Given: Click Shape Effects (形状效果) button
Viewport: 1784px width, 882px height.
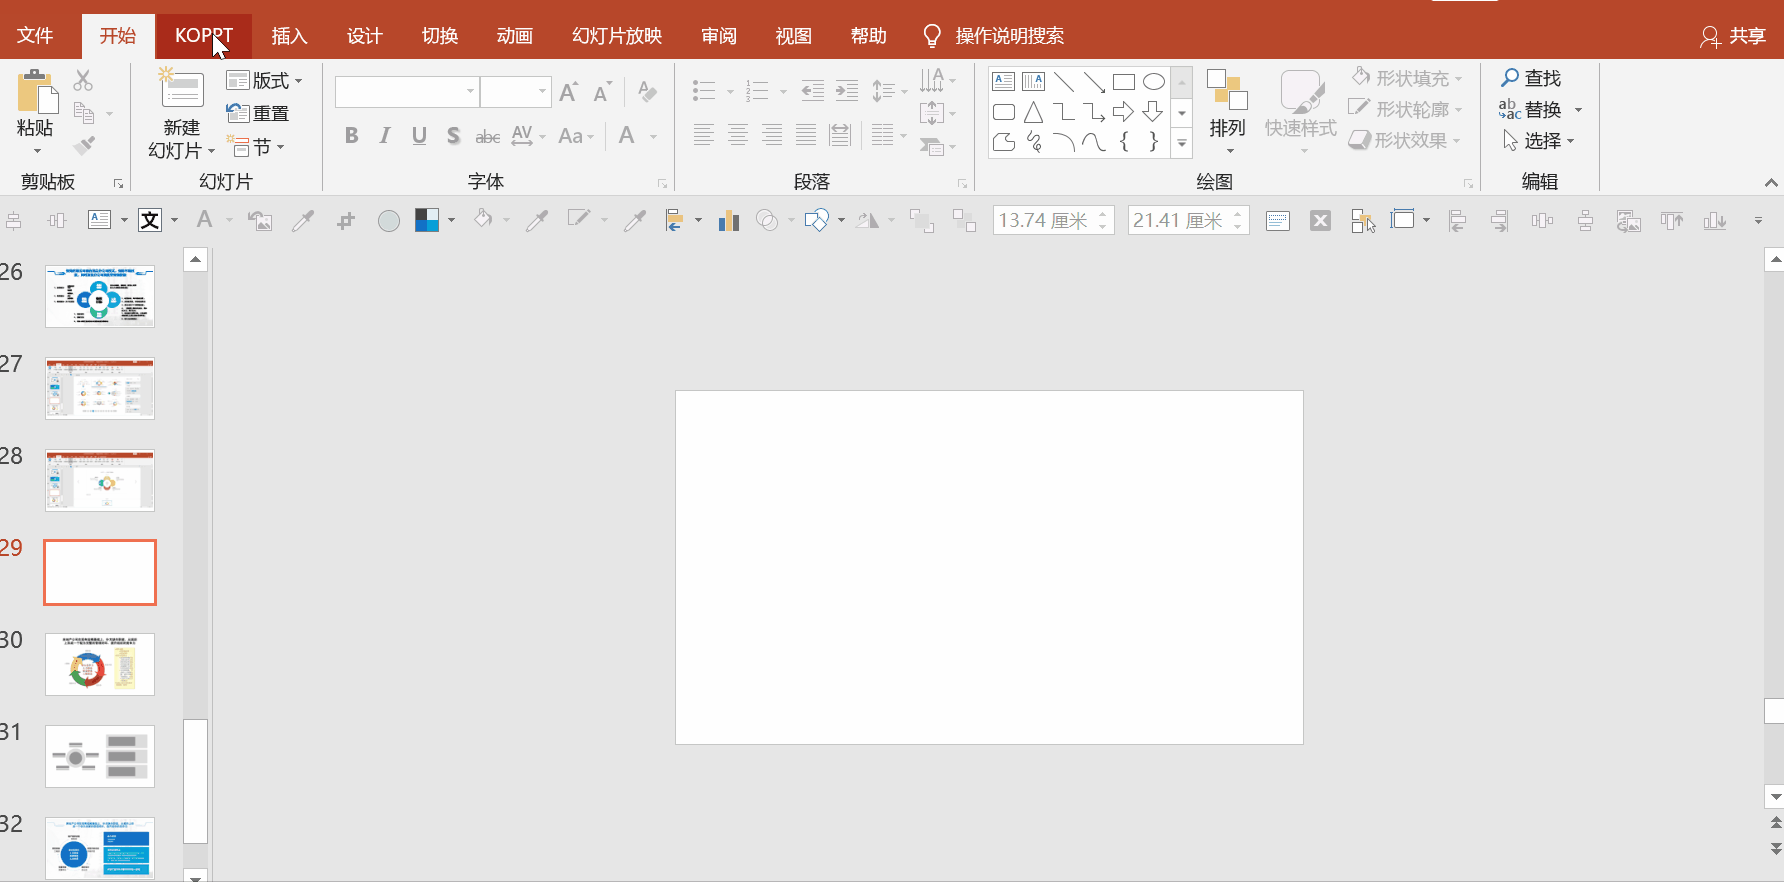Looking at the screenshot, I should (x=1405, y=140).
